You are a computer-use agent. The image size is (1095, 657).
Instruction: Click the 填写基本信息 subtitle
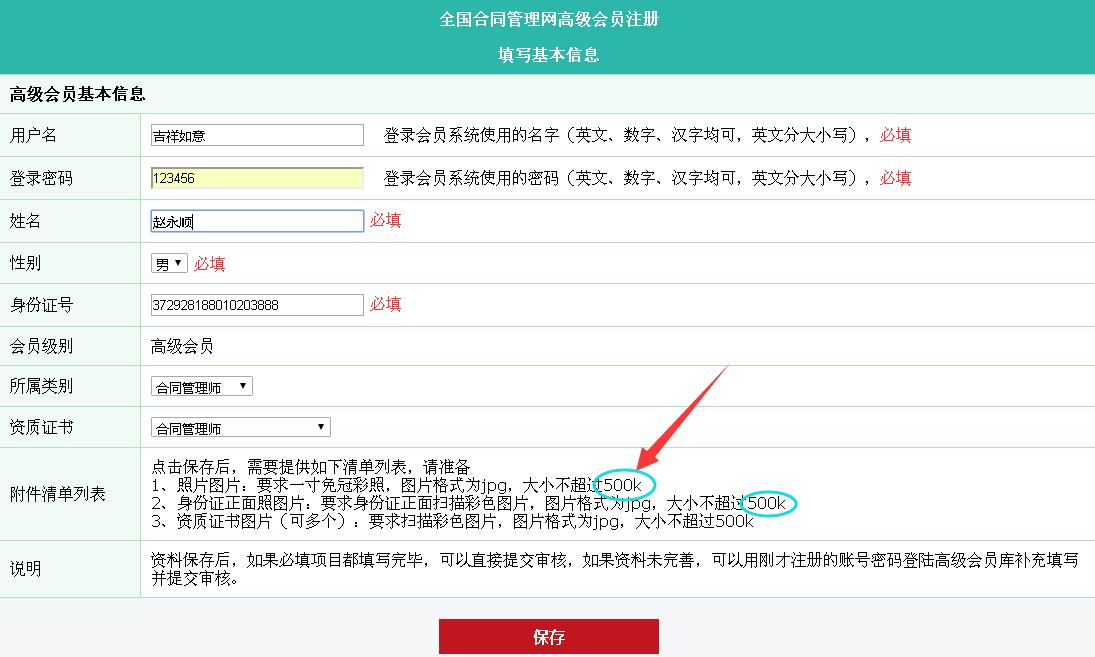point(549,54)
